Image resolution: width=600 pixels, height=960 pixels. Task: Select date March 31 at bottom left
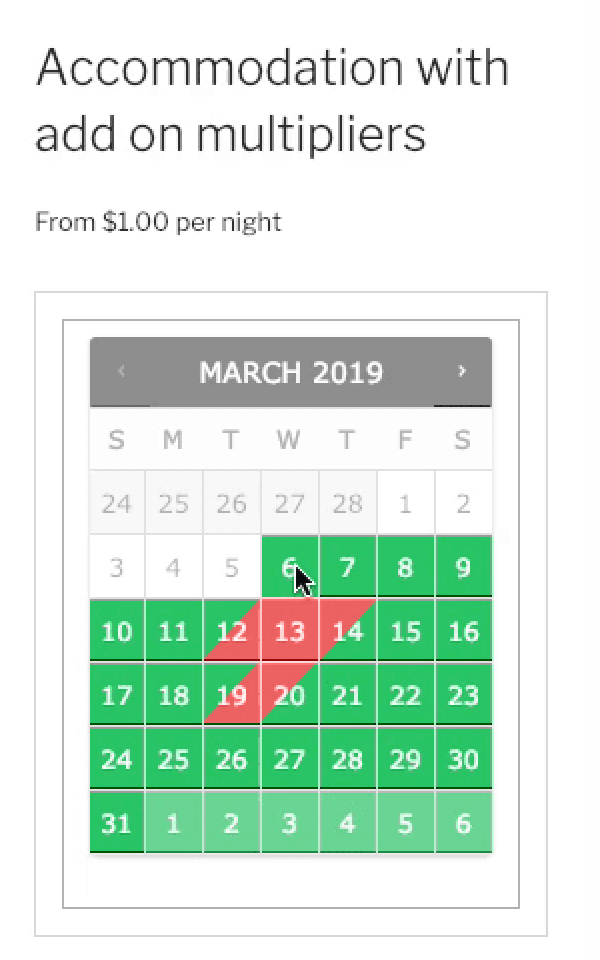pyautogui.click(x=116, y=823)
